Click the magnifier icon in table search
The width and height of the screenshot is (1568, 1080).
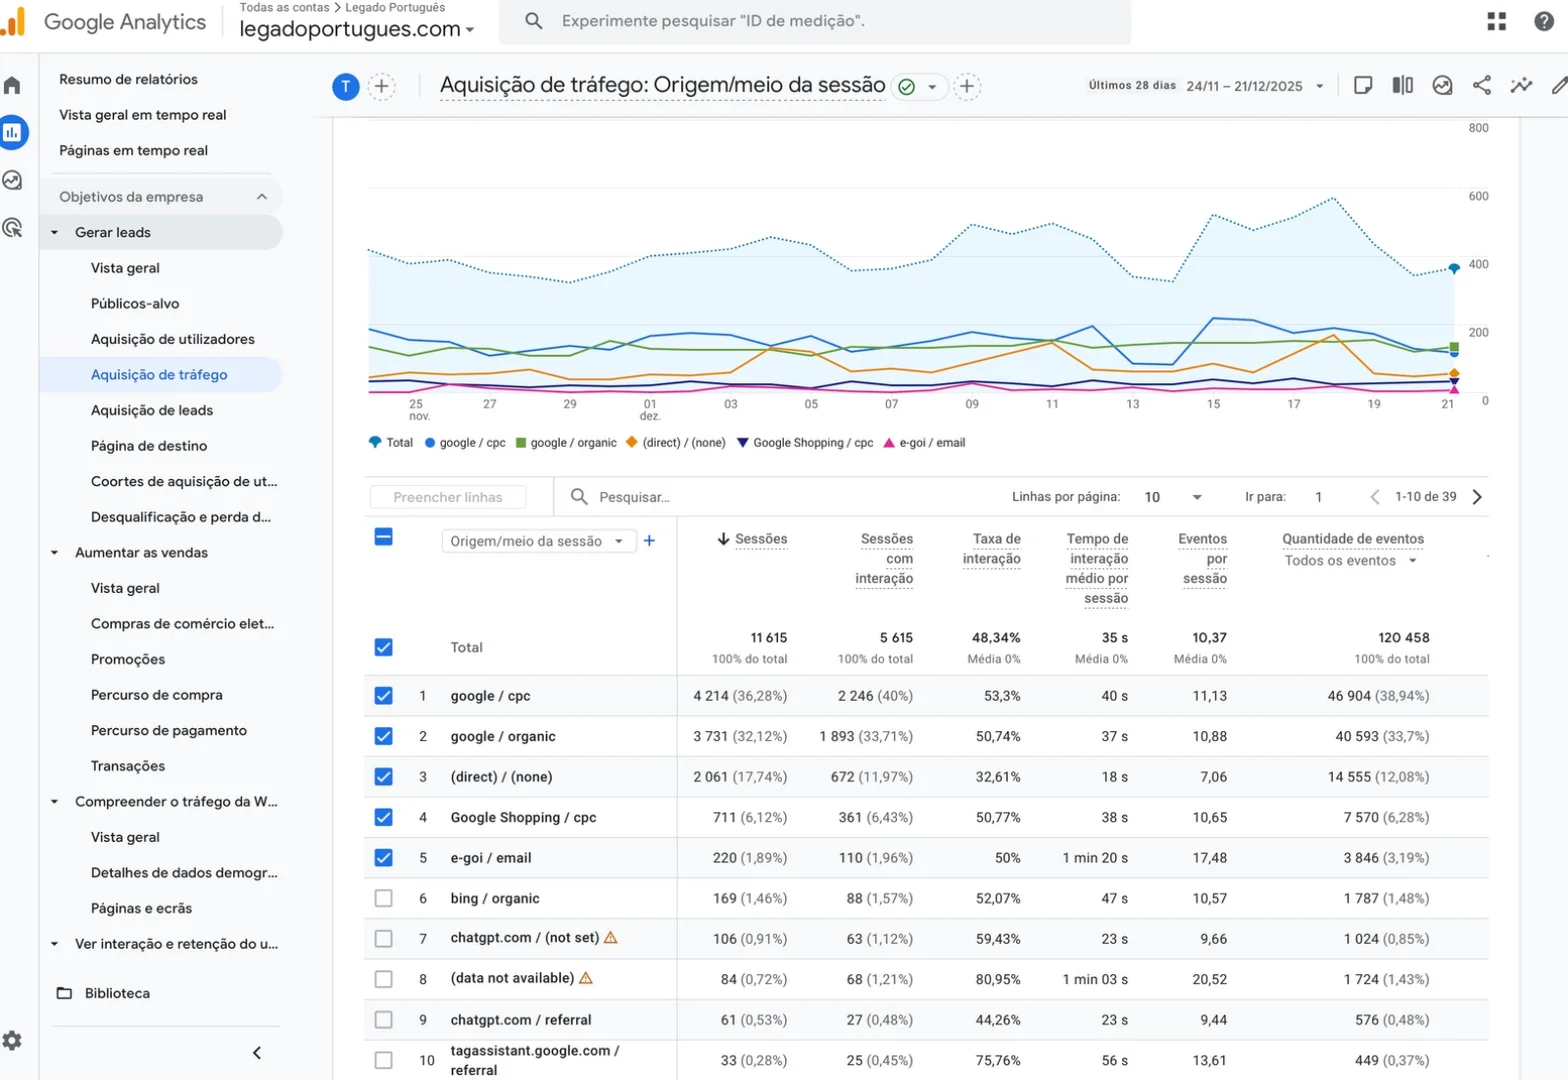(579, 496)
